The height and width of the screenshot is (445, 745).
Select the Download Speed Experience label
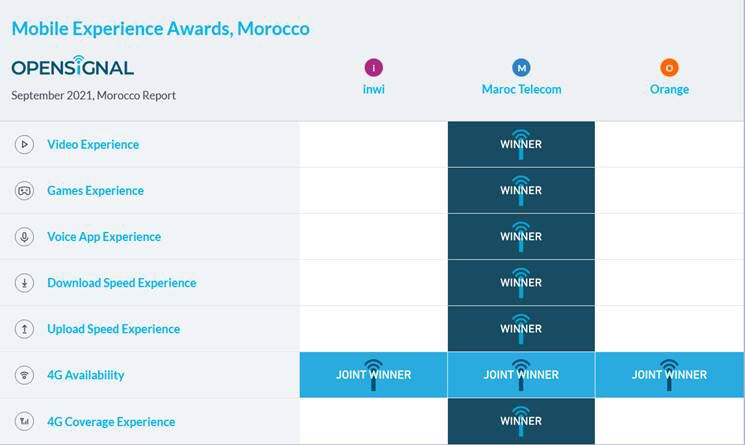point(121,283)
